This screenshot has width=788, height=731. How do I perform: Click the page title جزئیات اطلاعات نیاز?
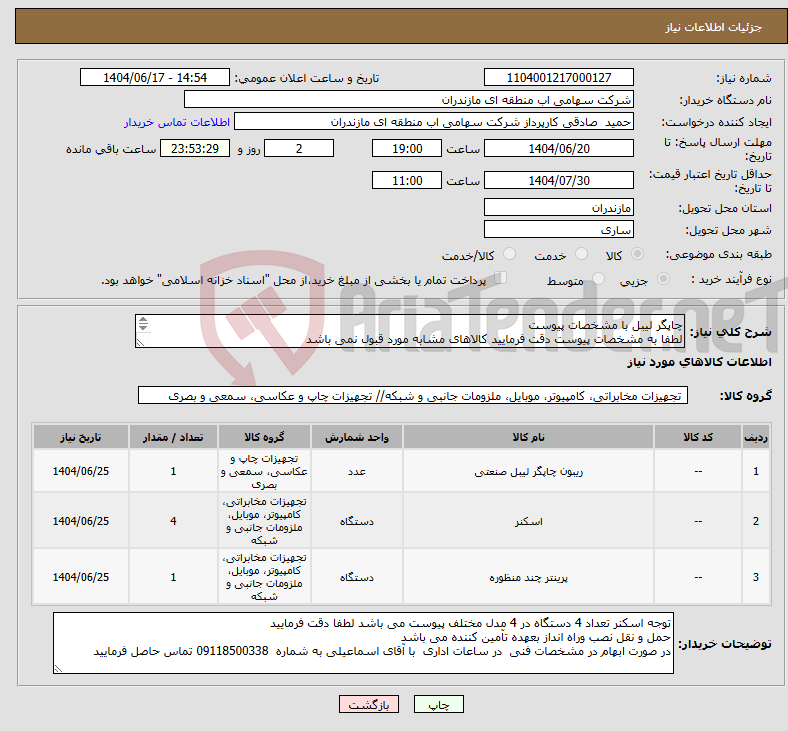[714, 27]
